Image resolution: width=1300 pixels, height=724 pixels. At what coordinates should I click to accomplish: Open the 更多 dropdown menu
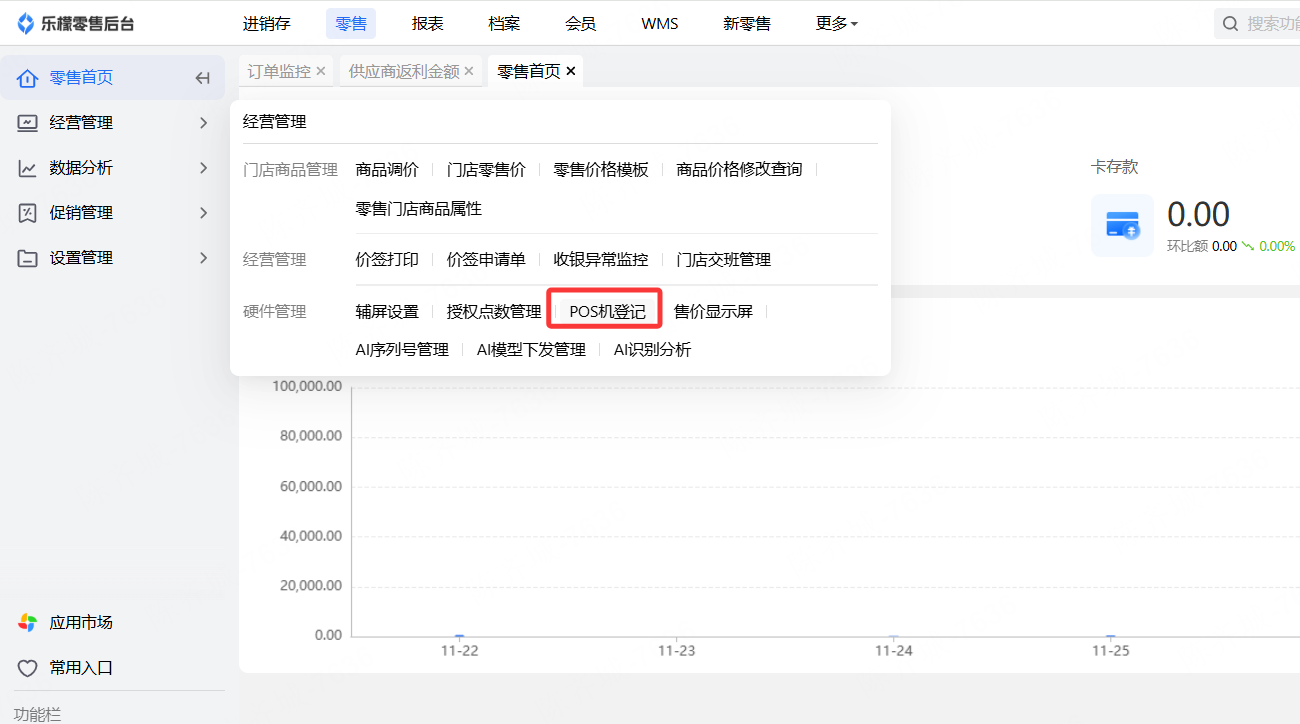[837, 23]
